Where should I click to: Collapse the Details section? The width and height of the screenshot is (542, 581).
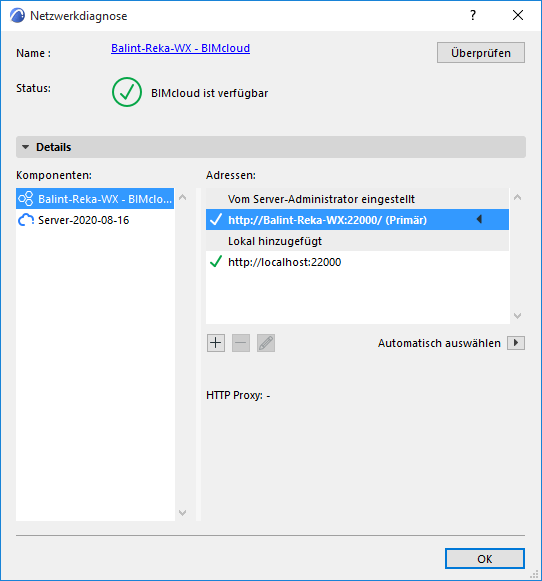[x=26, y=147]
